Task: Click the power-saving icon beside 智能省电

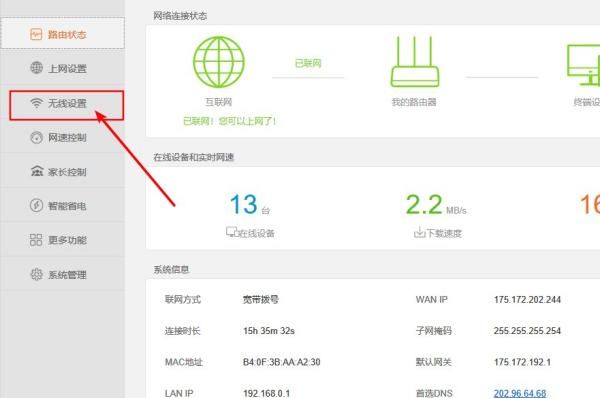Action: 36,206
